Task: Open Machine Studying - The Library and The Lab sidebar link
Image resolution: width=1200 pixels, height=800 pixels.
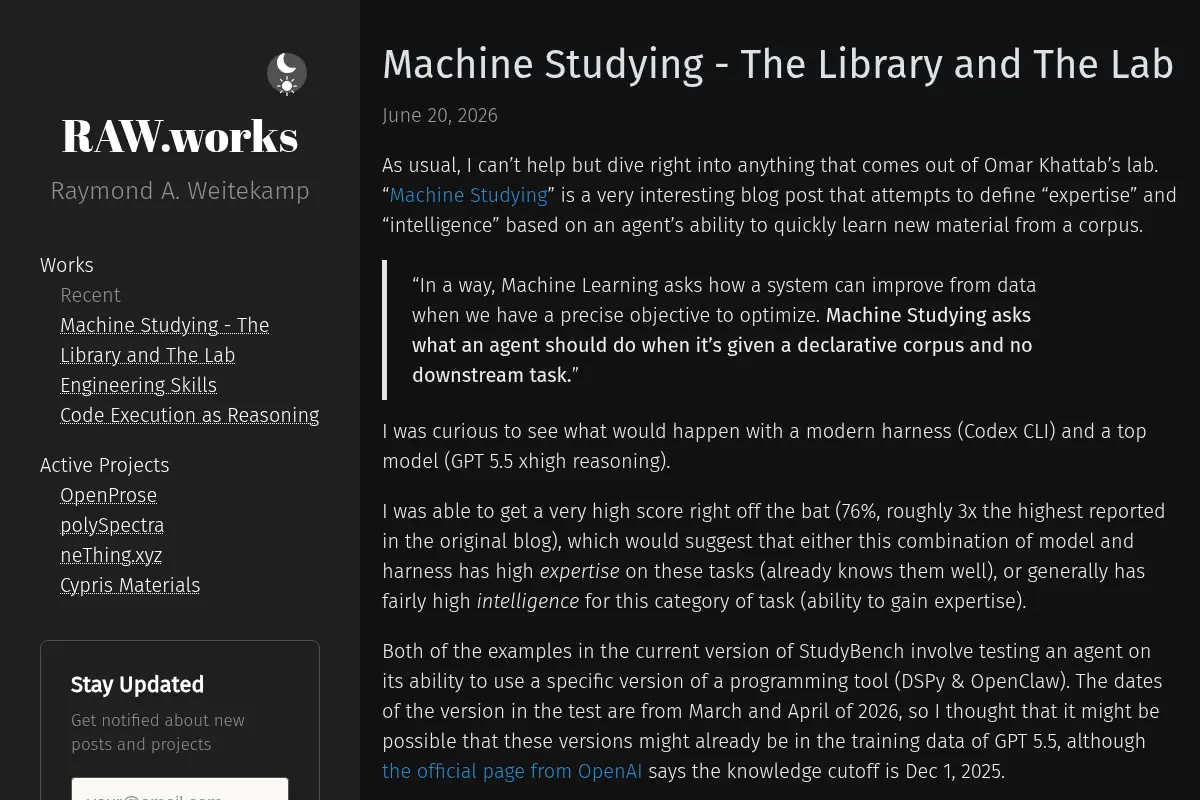Action: pyautogui.click(x=164, y=340)
